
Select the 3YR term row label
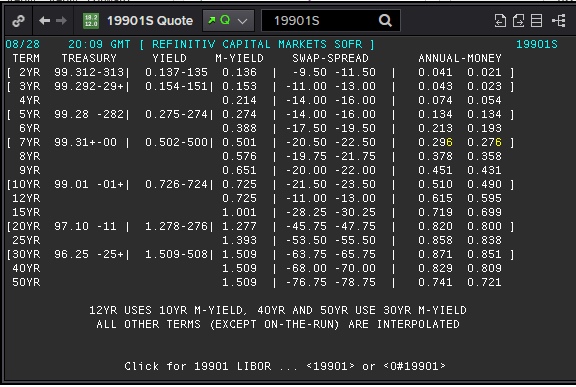point(30,86)
